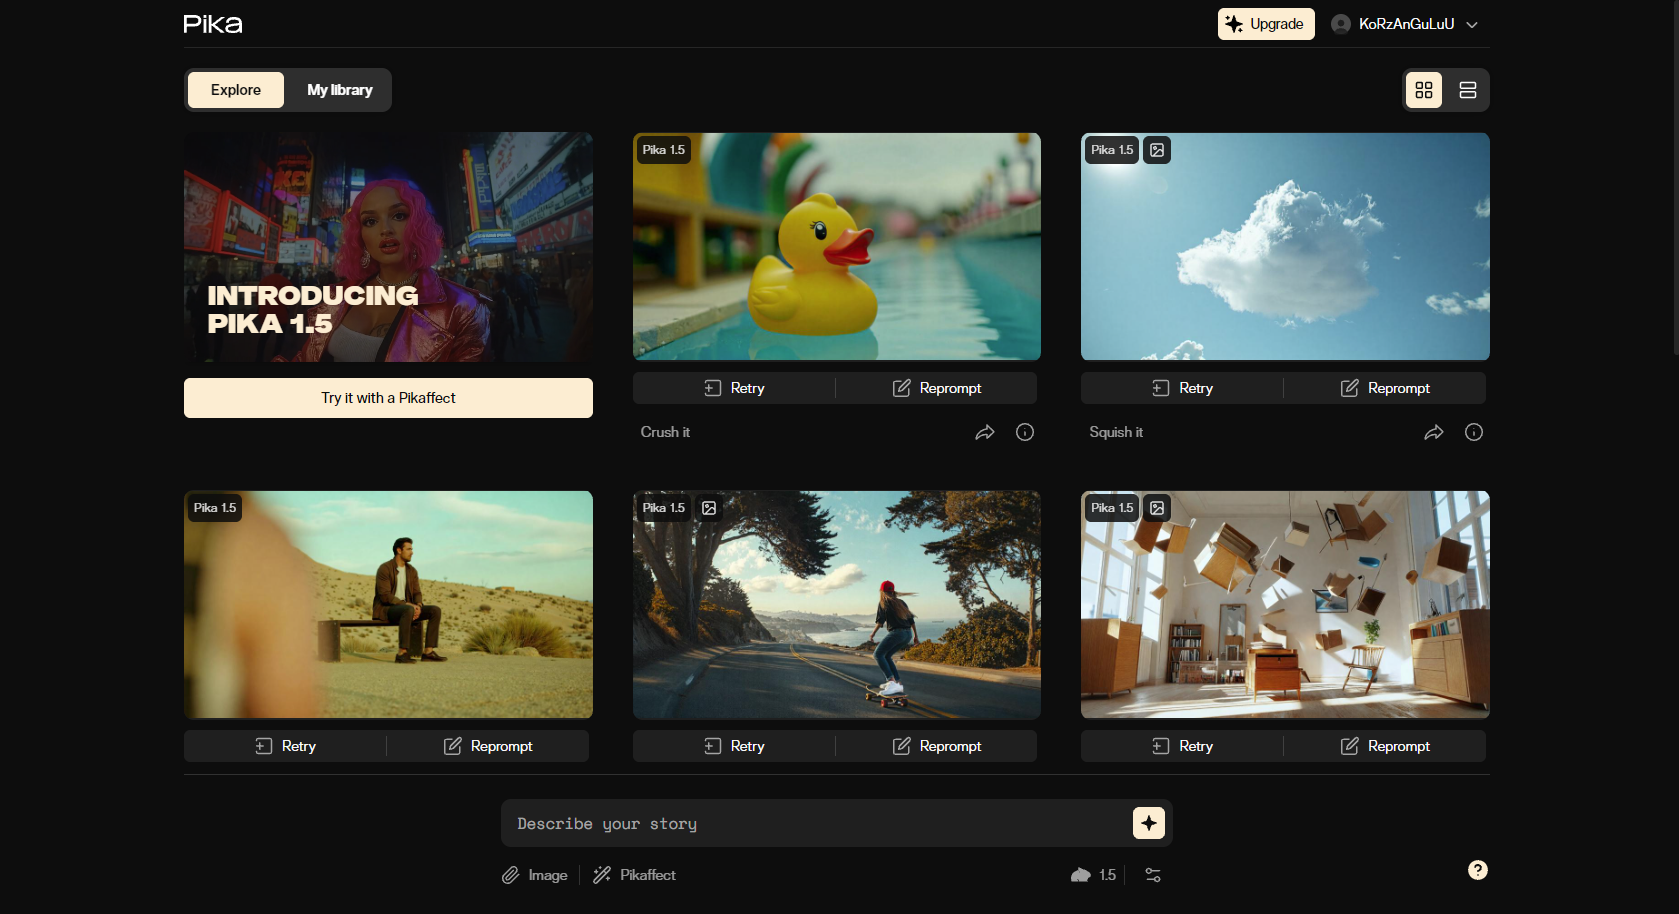This screenshot has height=914, width=1679.
Task: Reprompt the skateboarder video
Action: 937,746
